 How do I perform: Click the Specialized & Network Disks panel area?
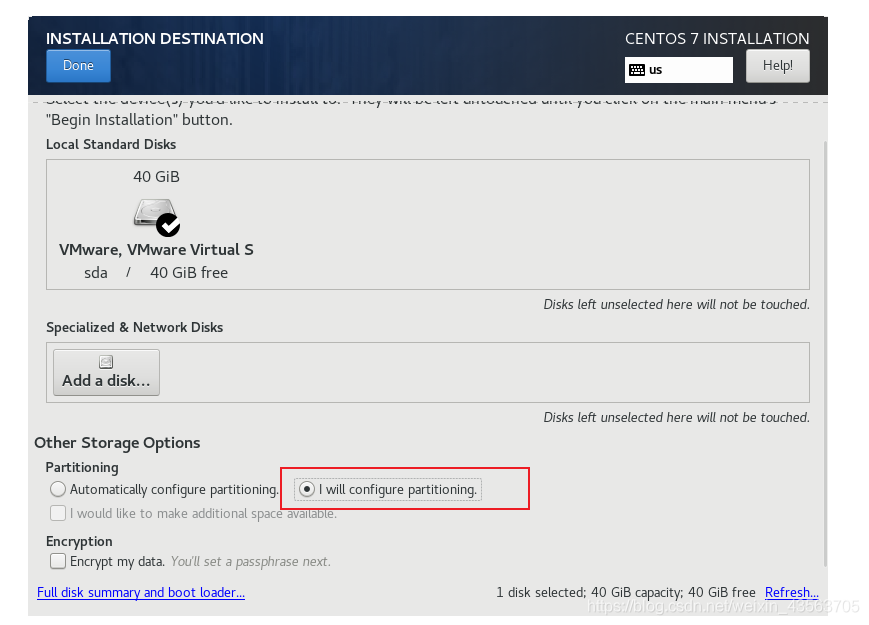[428, 372]
